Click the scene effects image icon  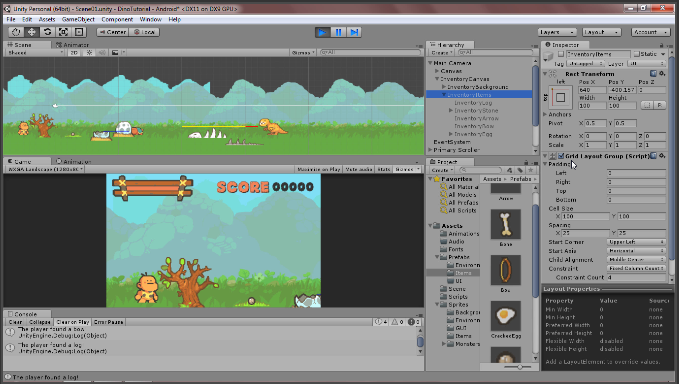click(x=115, y=52)
